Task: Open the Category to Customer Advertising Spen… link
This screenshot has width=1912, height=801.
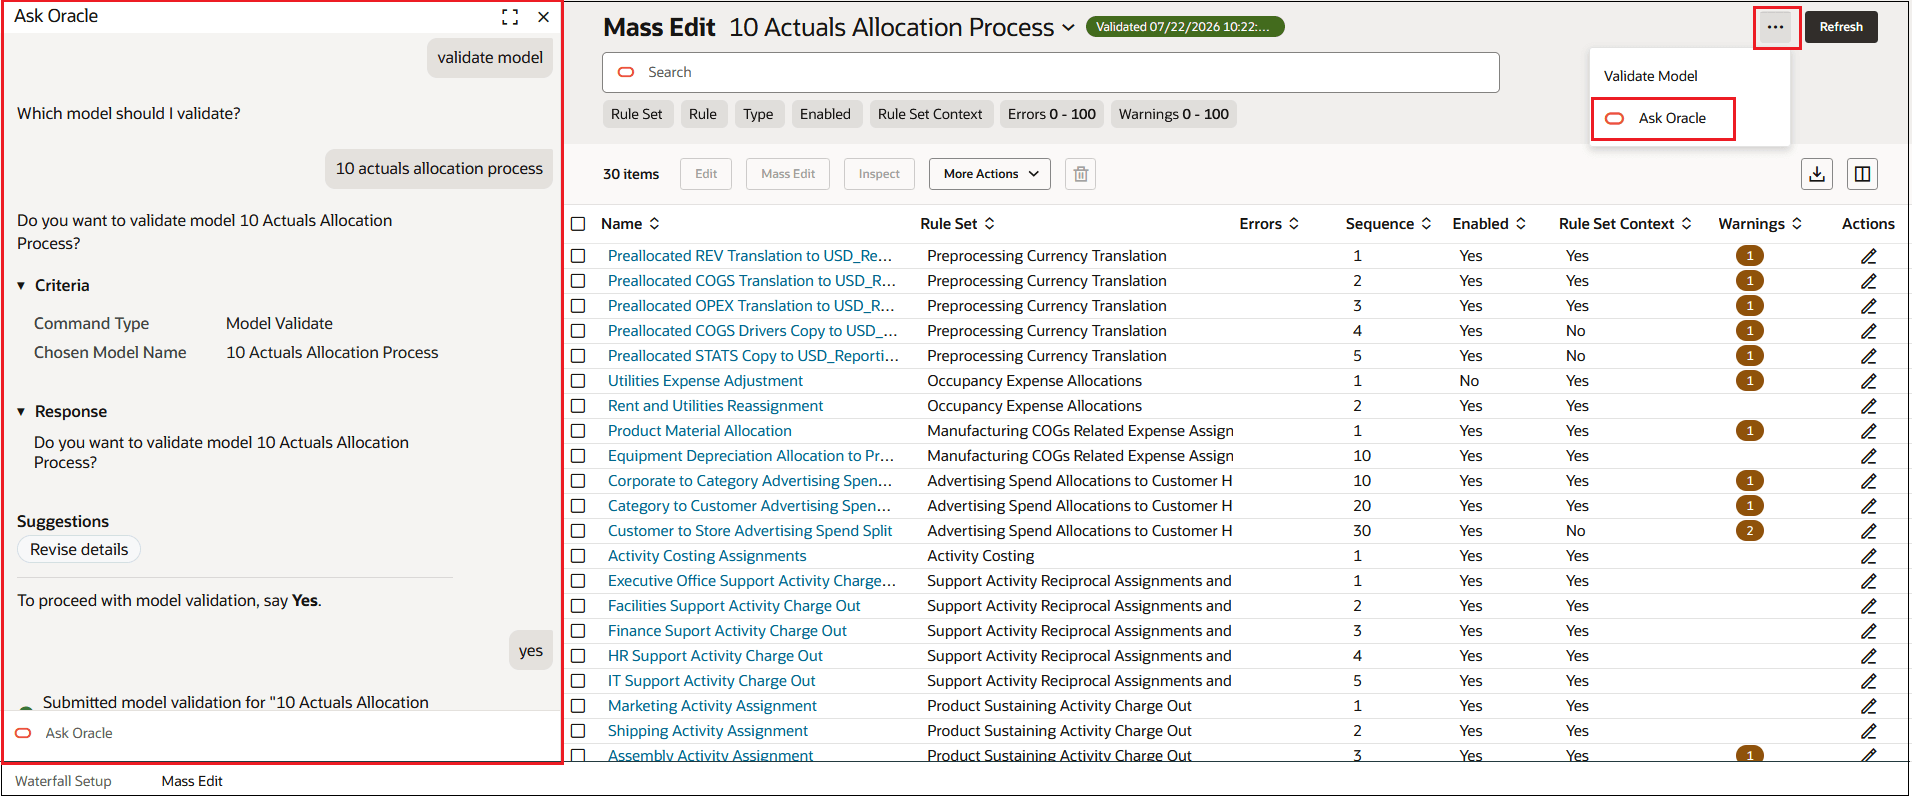Action: 749,506
